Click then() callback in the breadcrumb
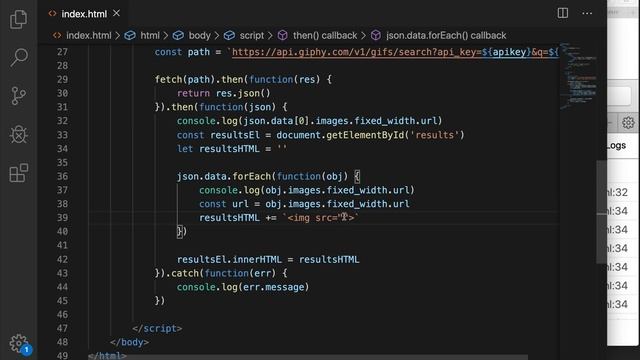This screenshot has width=640, height=360. click(x=325, y=36)
